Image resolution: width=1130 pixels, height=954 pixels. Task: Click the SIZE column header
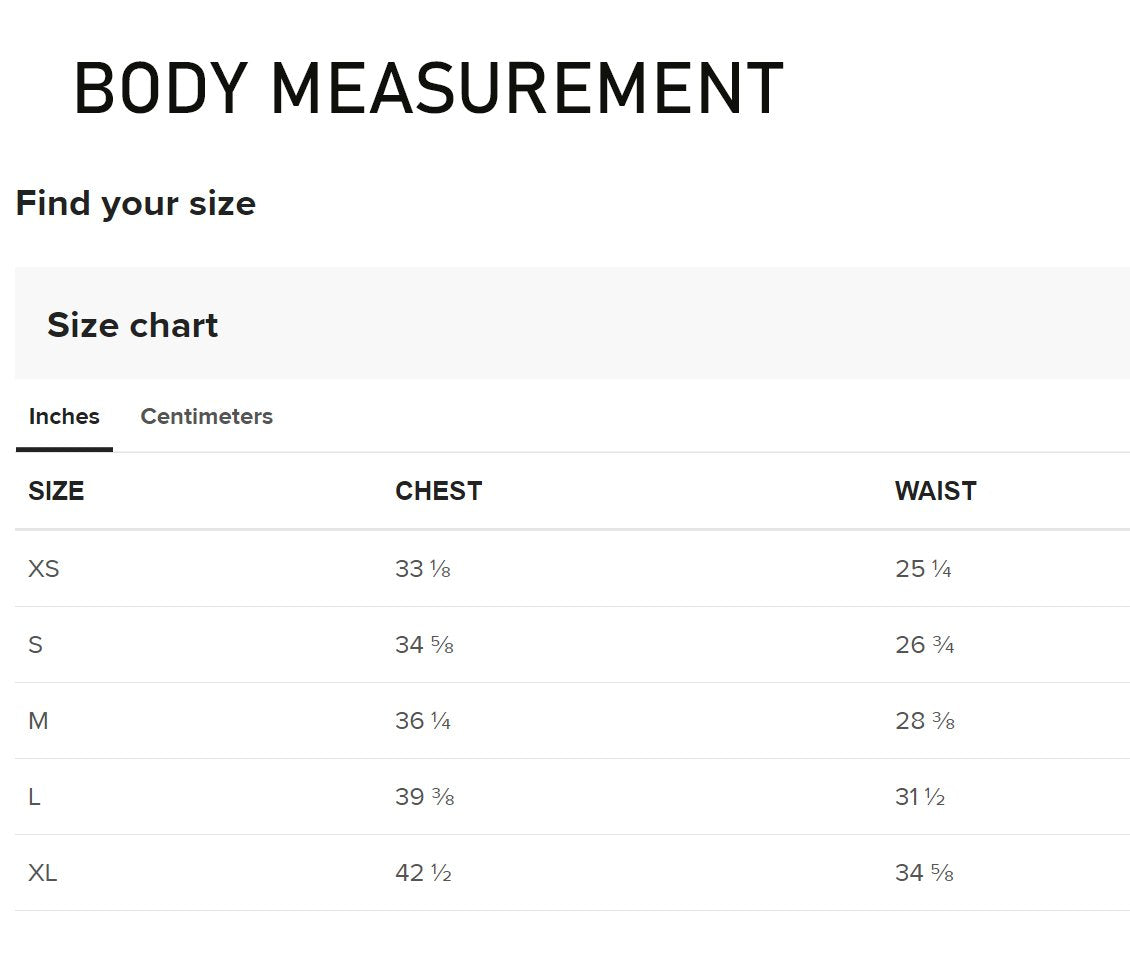point(56,491)
